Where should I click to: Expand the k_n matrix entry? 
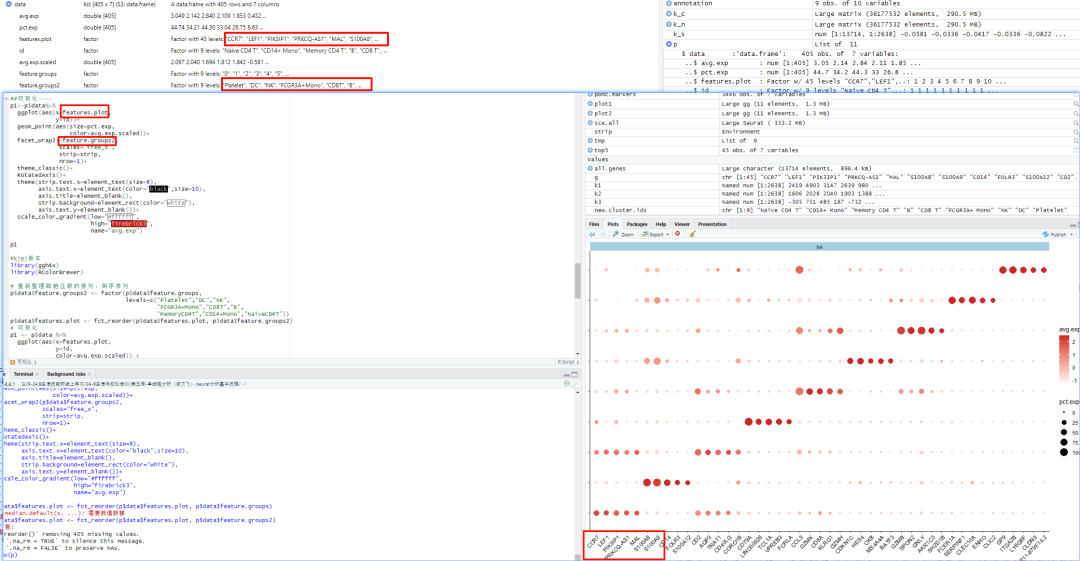point(669,24)
